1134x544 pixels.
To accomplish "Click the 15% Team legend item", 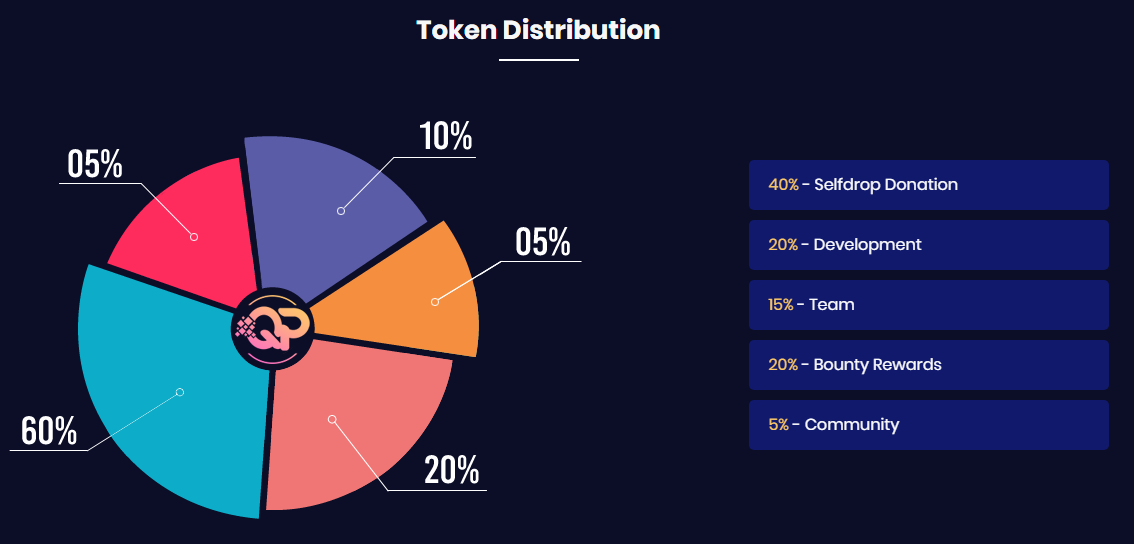I will tap(929, 305).
